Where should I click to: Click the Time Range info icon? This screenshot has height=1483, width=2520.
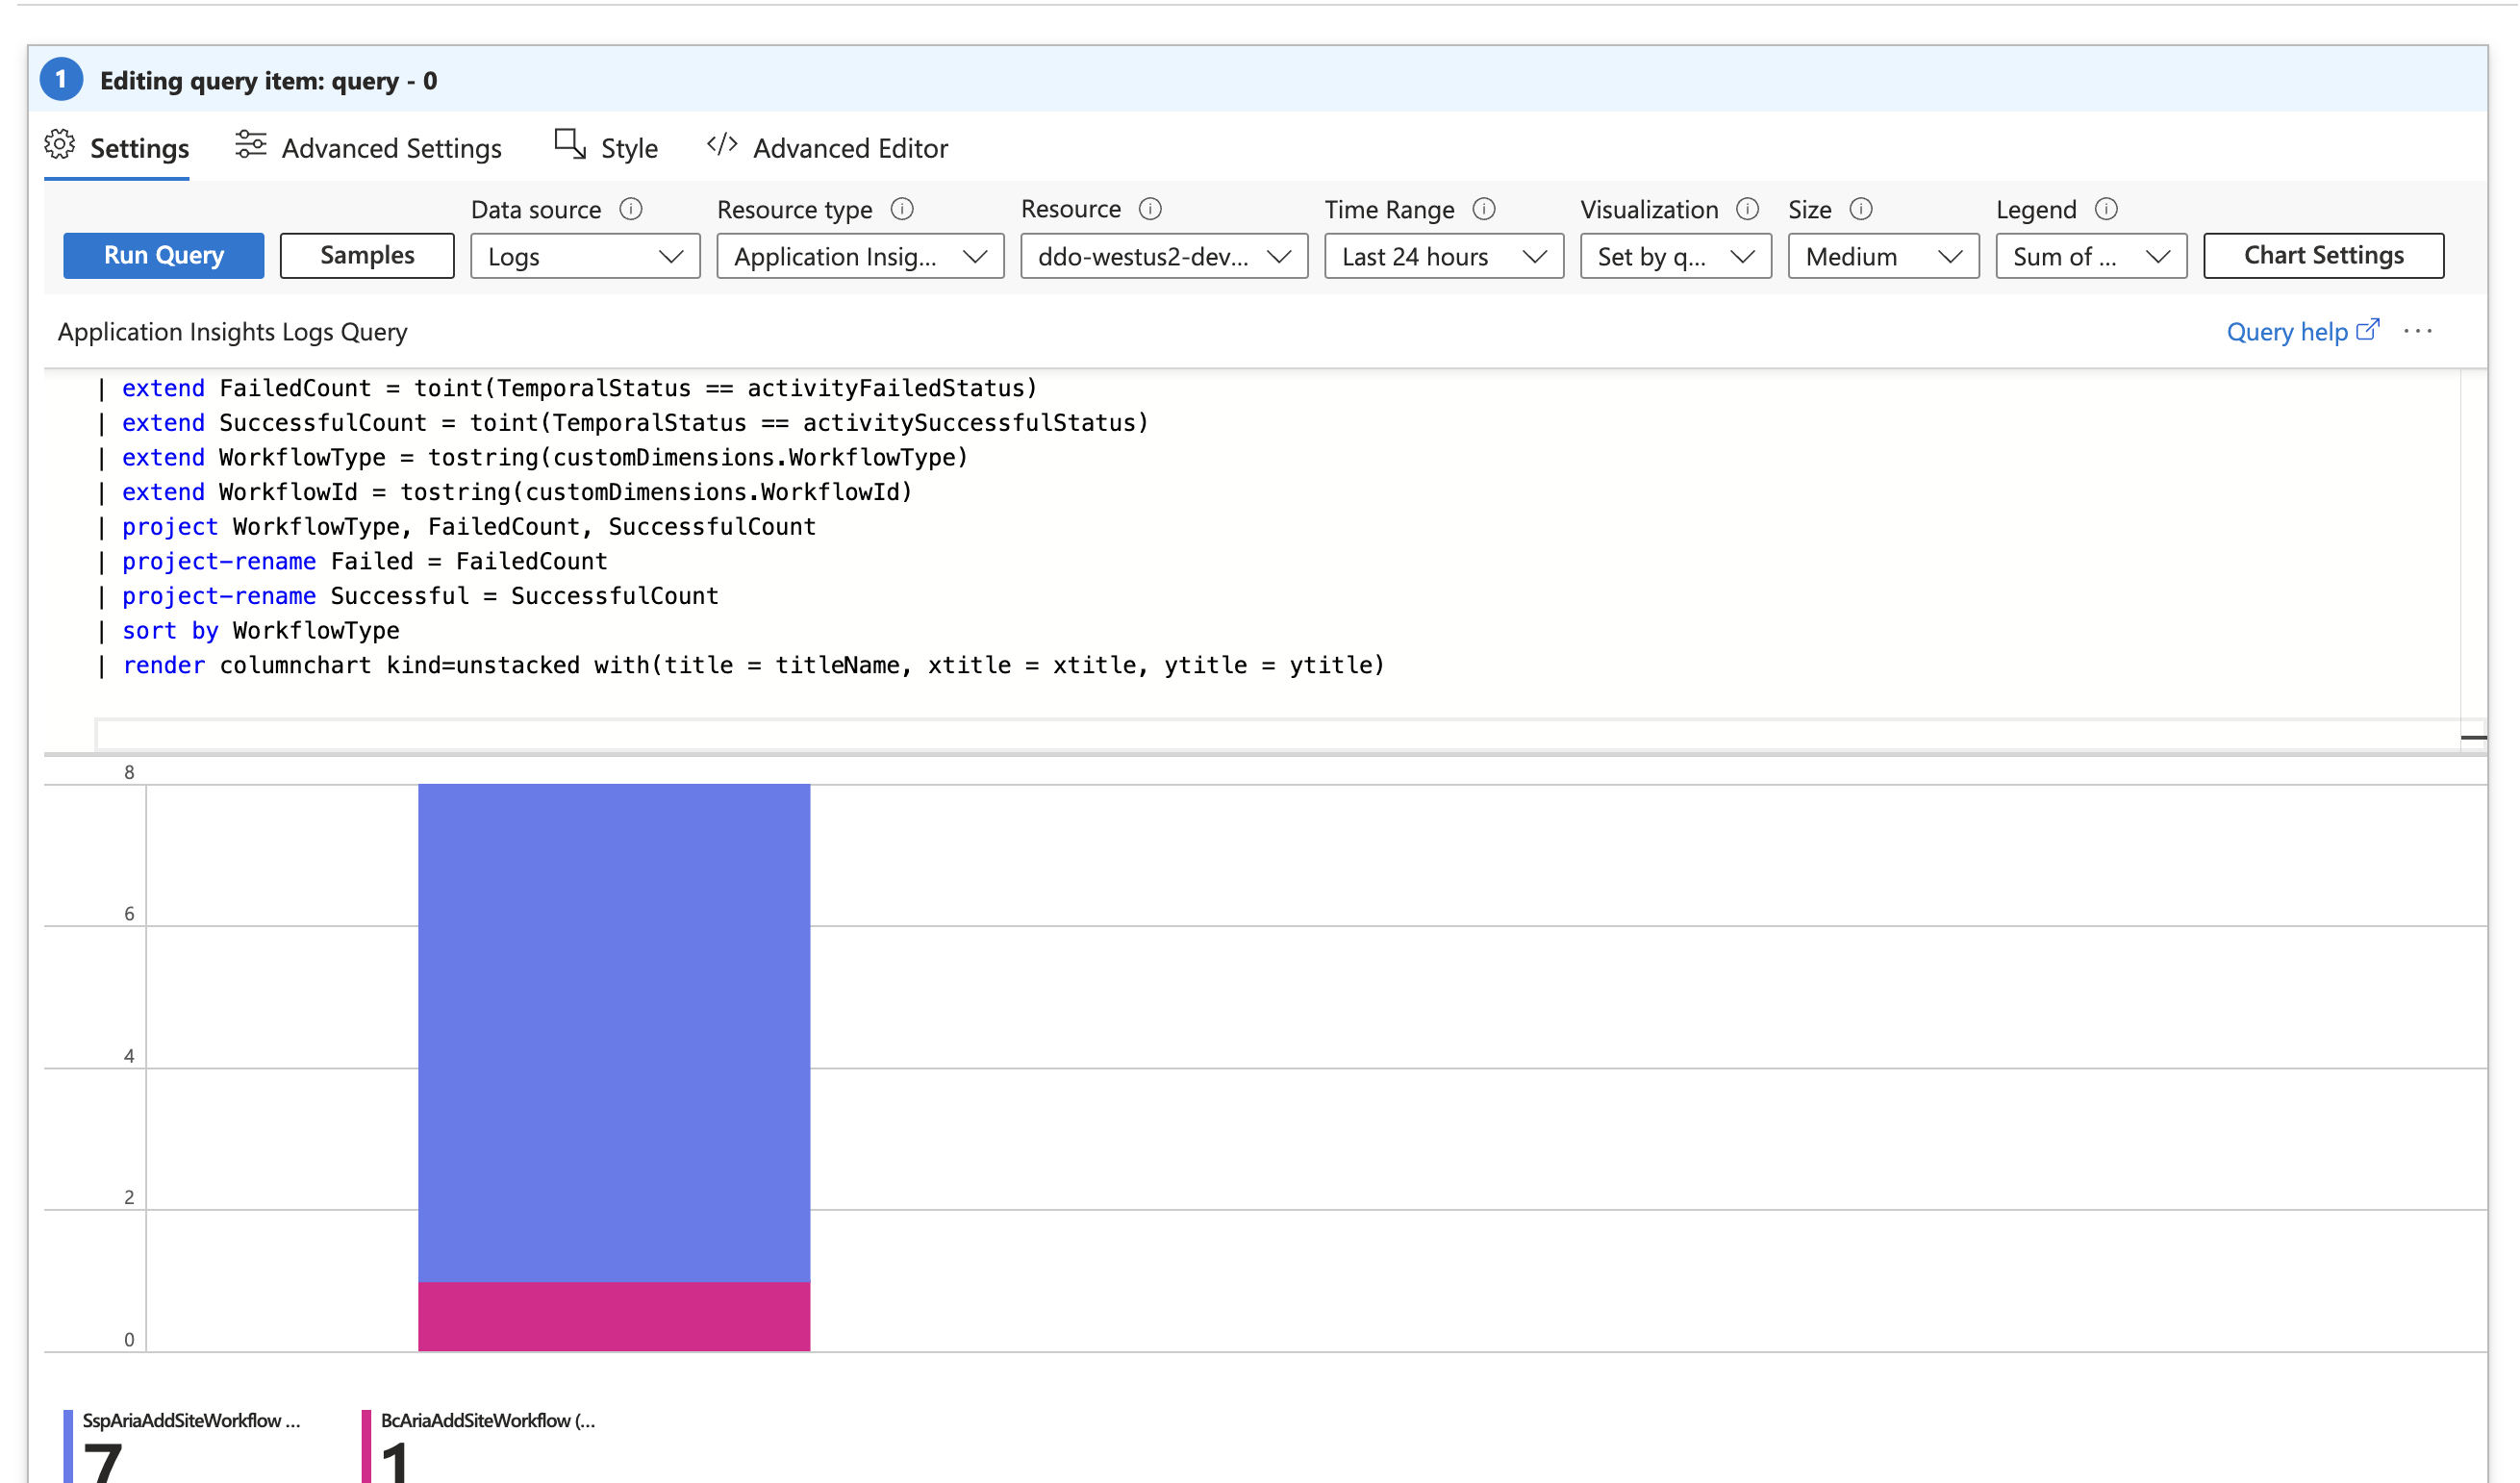pos(1484,209)
